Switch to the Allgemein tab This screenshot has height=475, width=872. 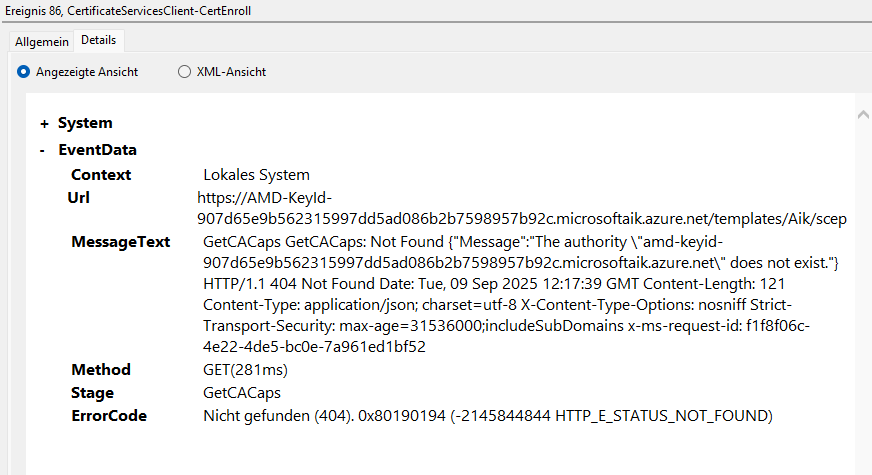click(41, 41)
